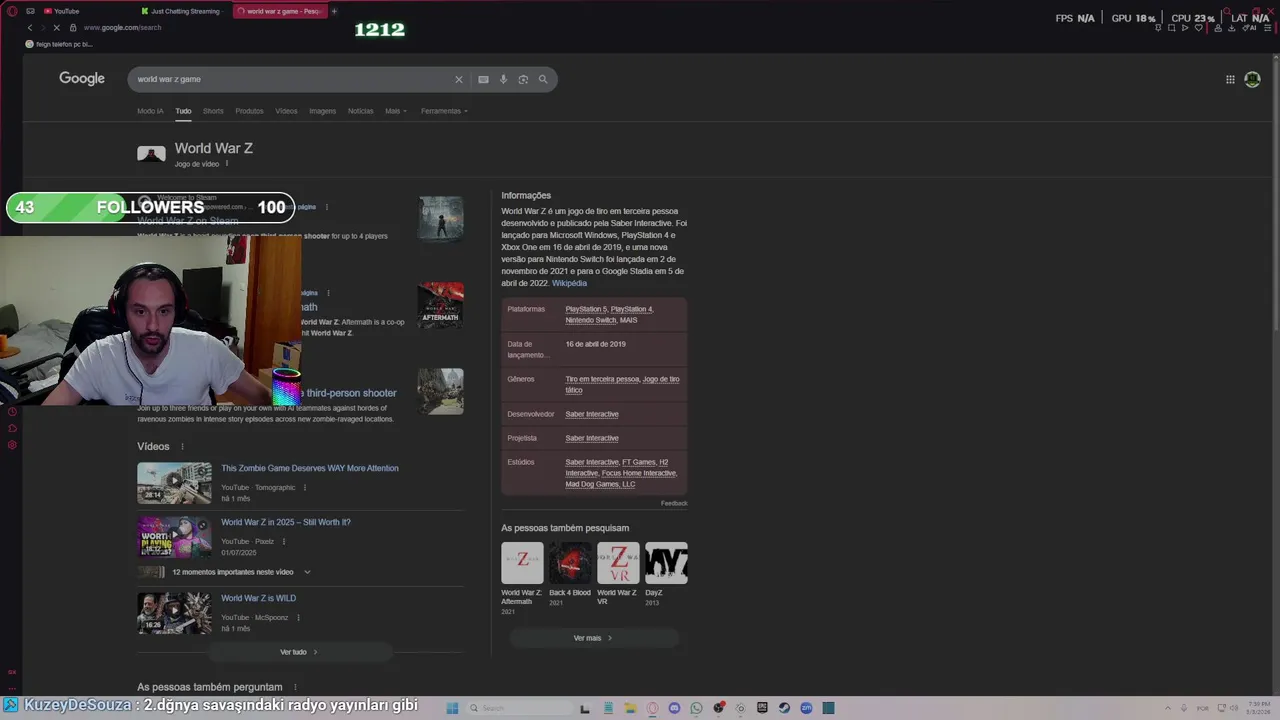Open WhatsApp from the taskbar

coord(696,708)
